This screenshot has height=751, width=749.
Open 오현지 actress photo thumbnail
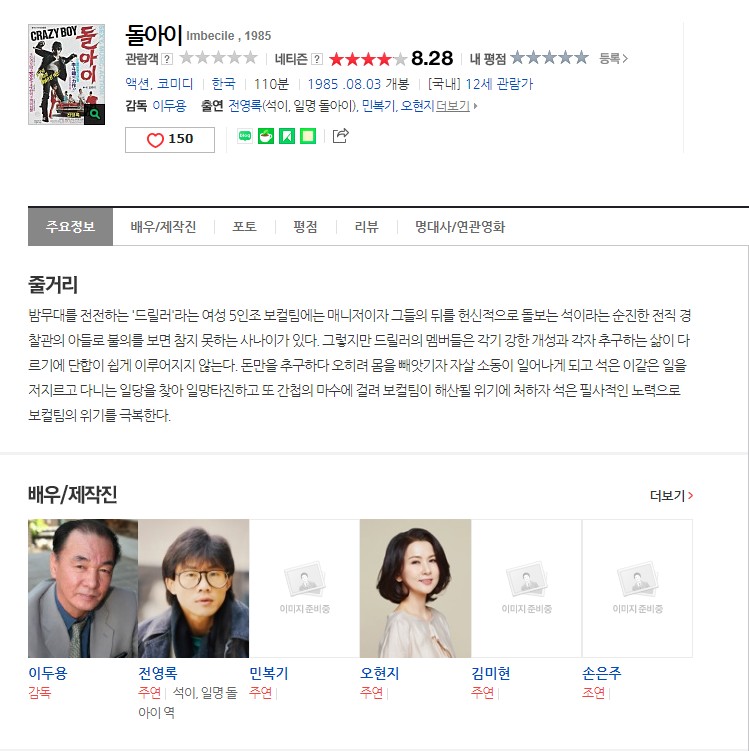pos(415,588)
